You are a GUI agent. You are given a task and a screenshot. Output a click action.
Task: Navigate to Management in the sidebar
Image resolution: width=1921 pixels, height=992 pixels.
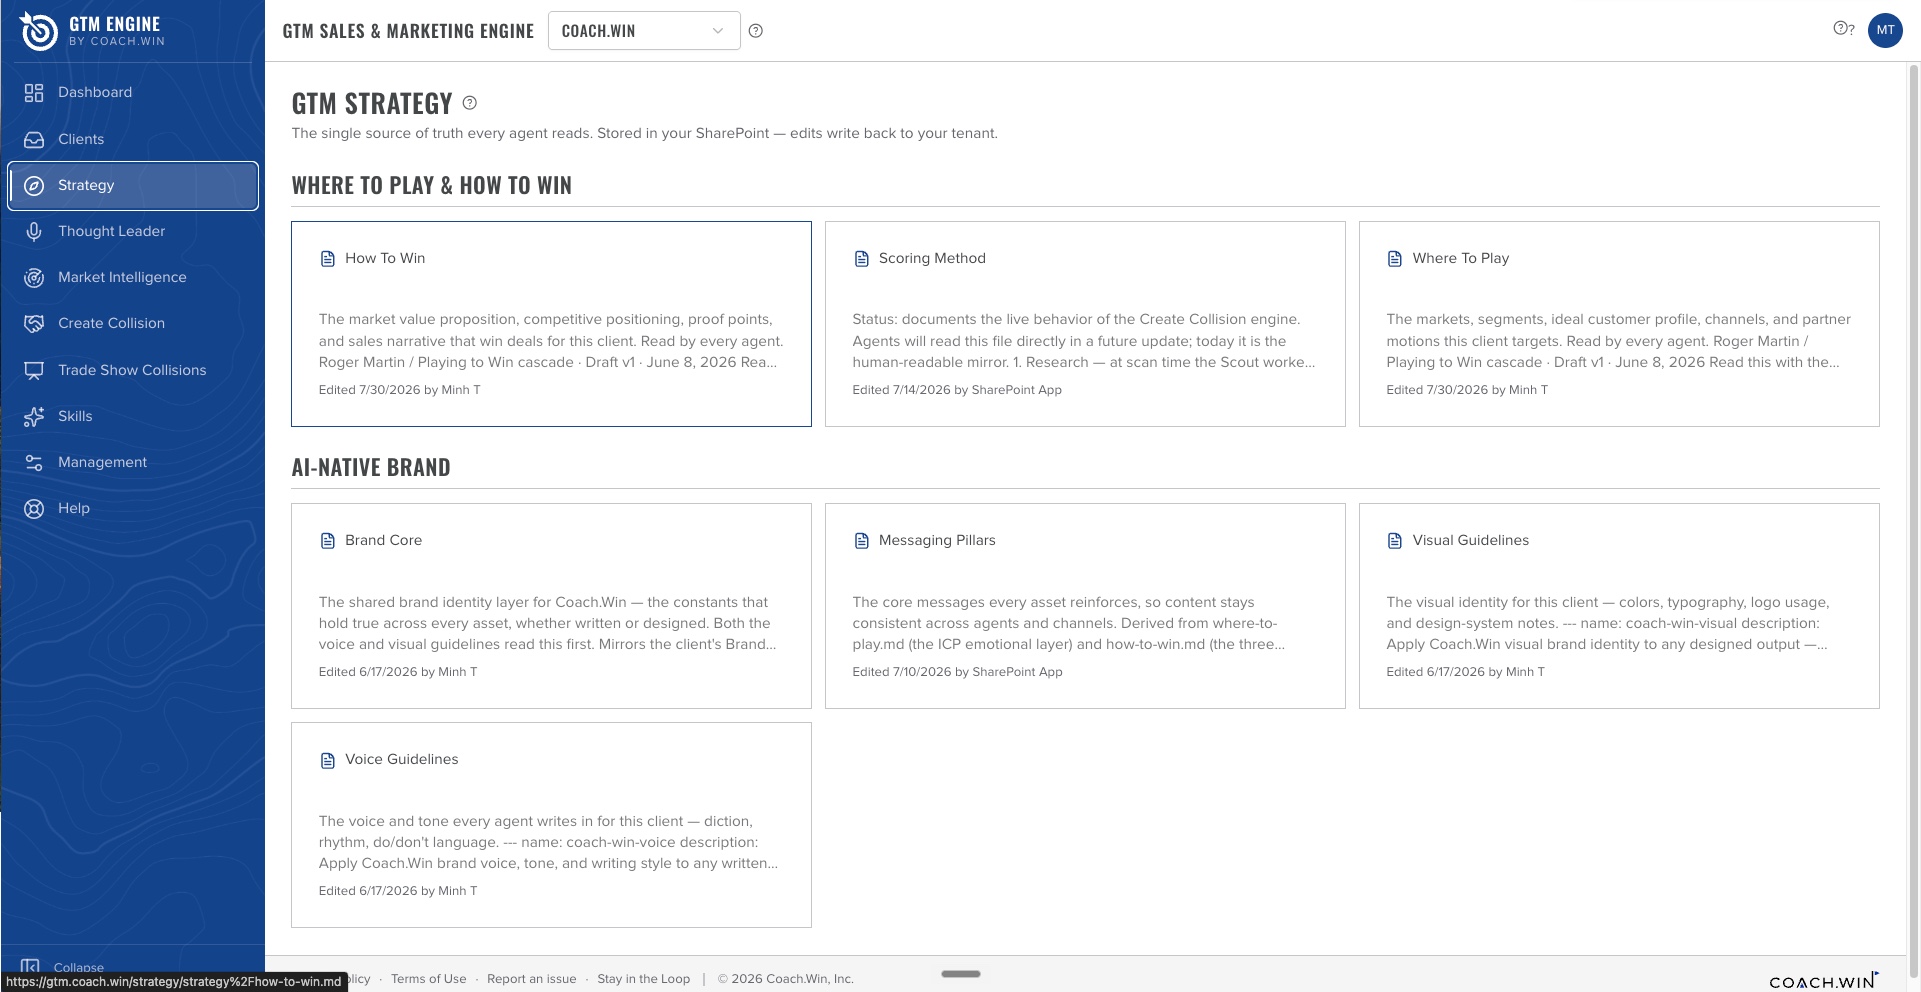pos(133,463)
